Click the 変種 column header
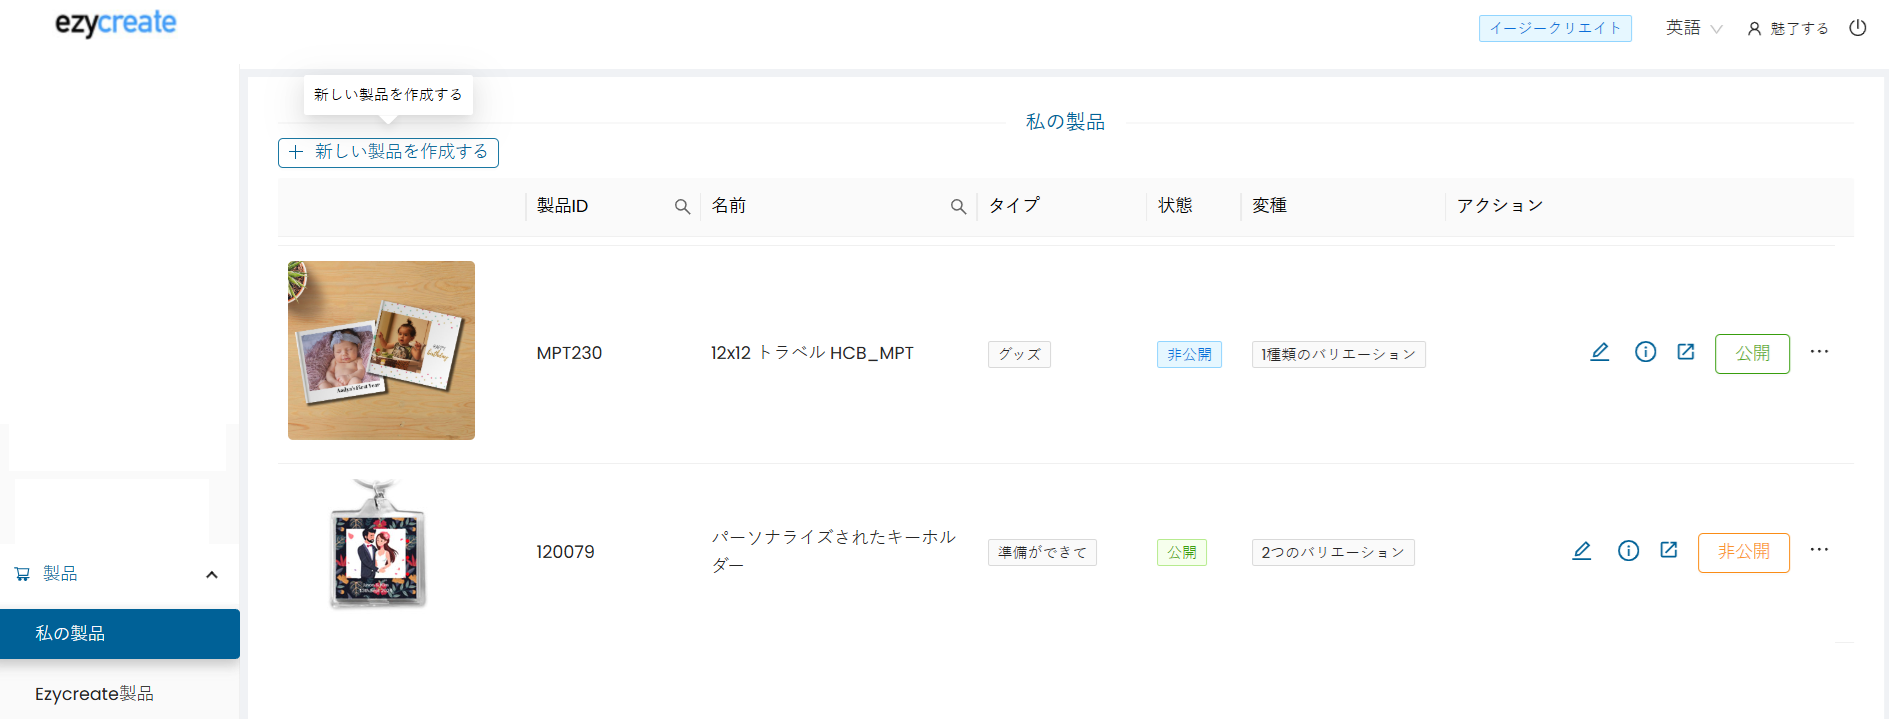This screenshot has height=719, width=1889. point(1269,205)
